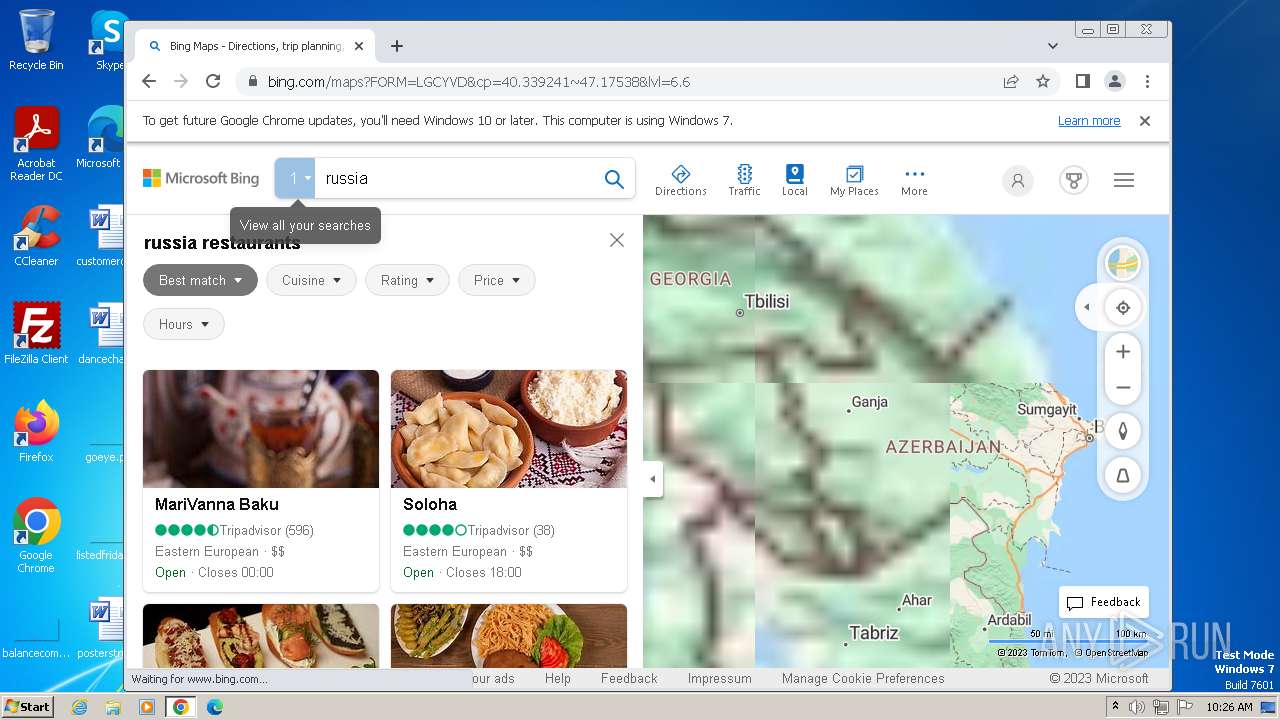Viewport: 1280px width, 720px height.
Task: Open the Price filter dropdown
Action: pyautogui.click(x=497, y=280)
